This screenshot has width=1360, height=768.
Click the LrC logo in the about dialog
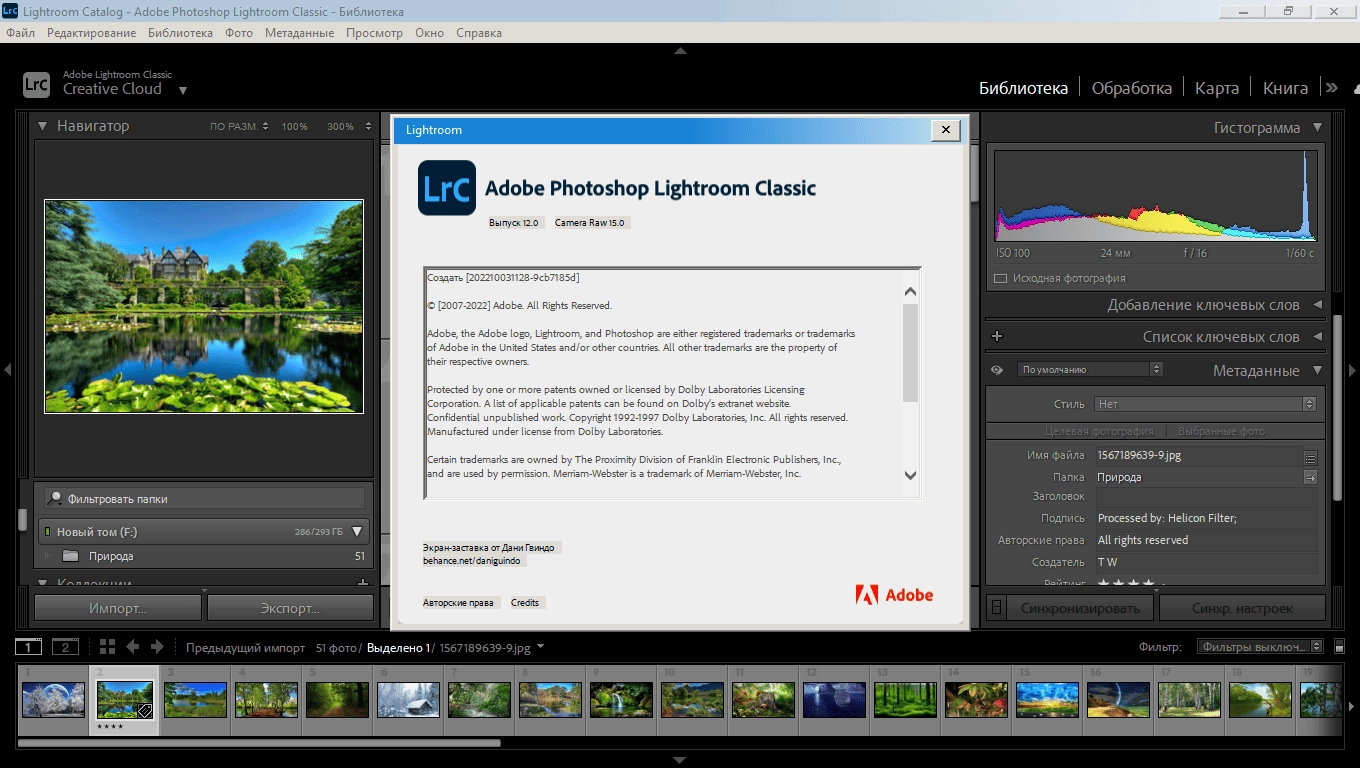point(447,188)
